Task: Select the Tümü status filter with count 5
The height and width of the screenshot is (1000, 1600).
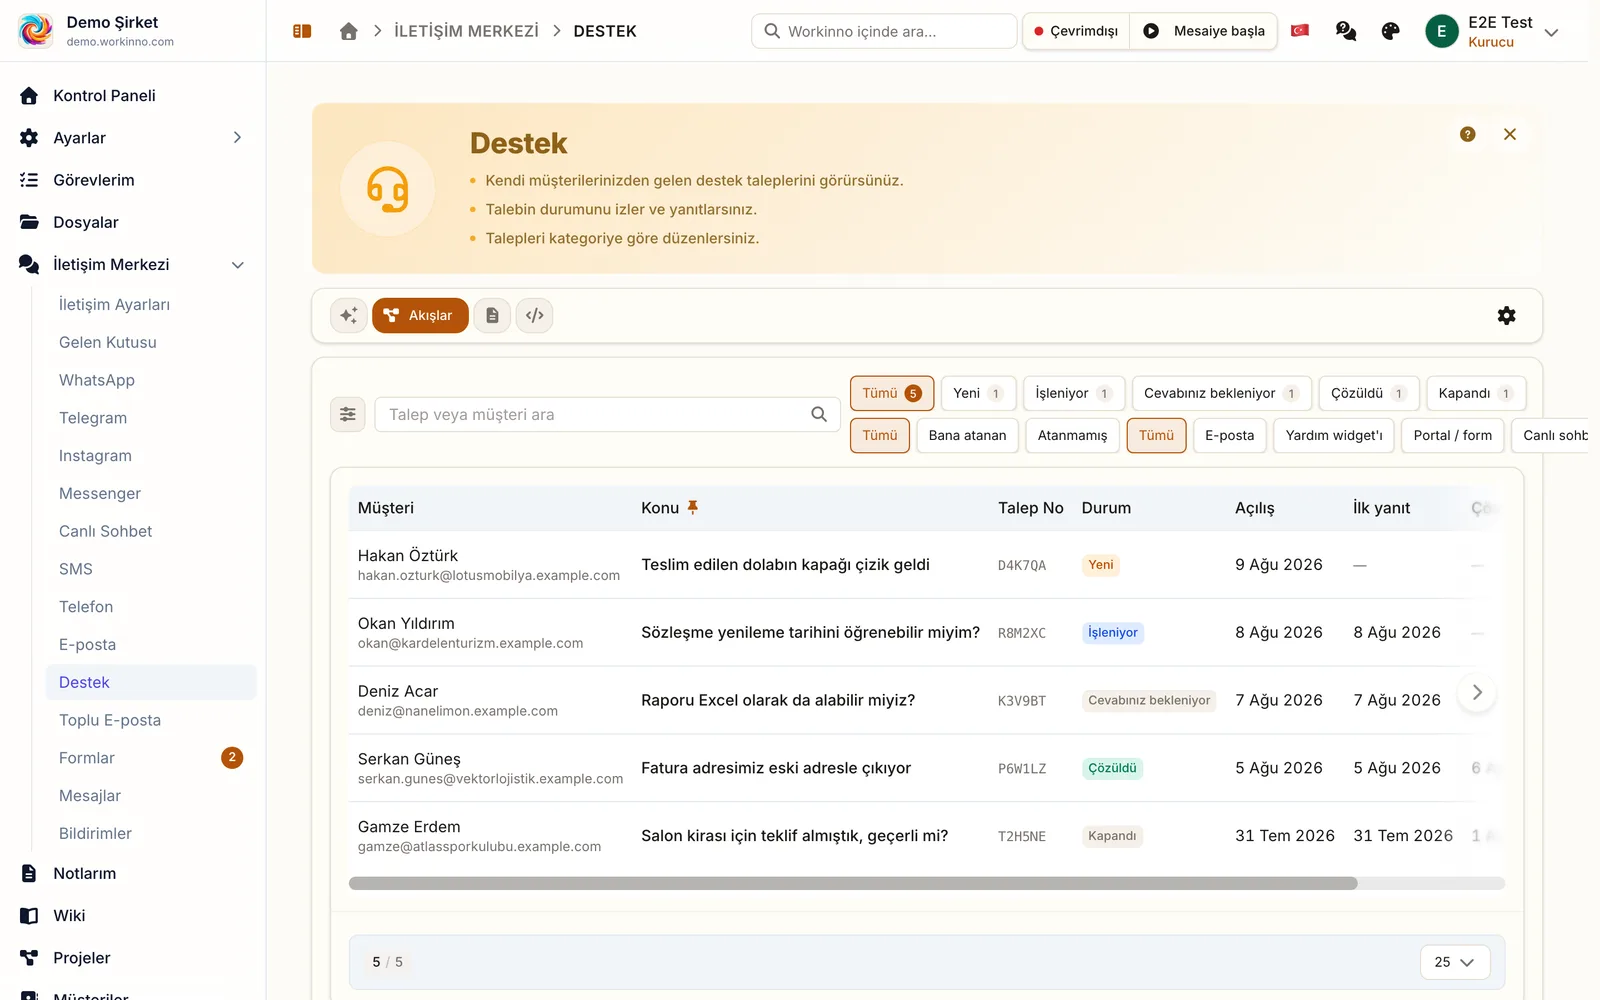Action: click(x=892, y=393)
